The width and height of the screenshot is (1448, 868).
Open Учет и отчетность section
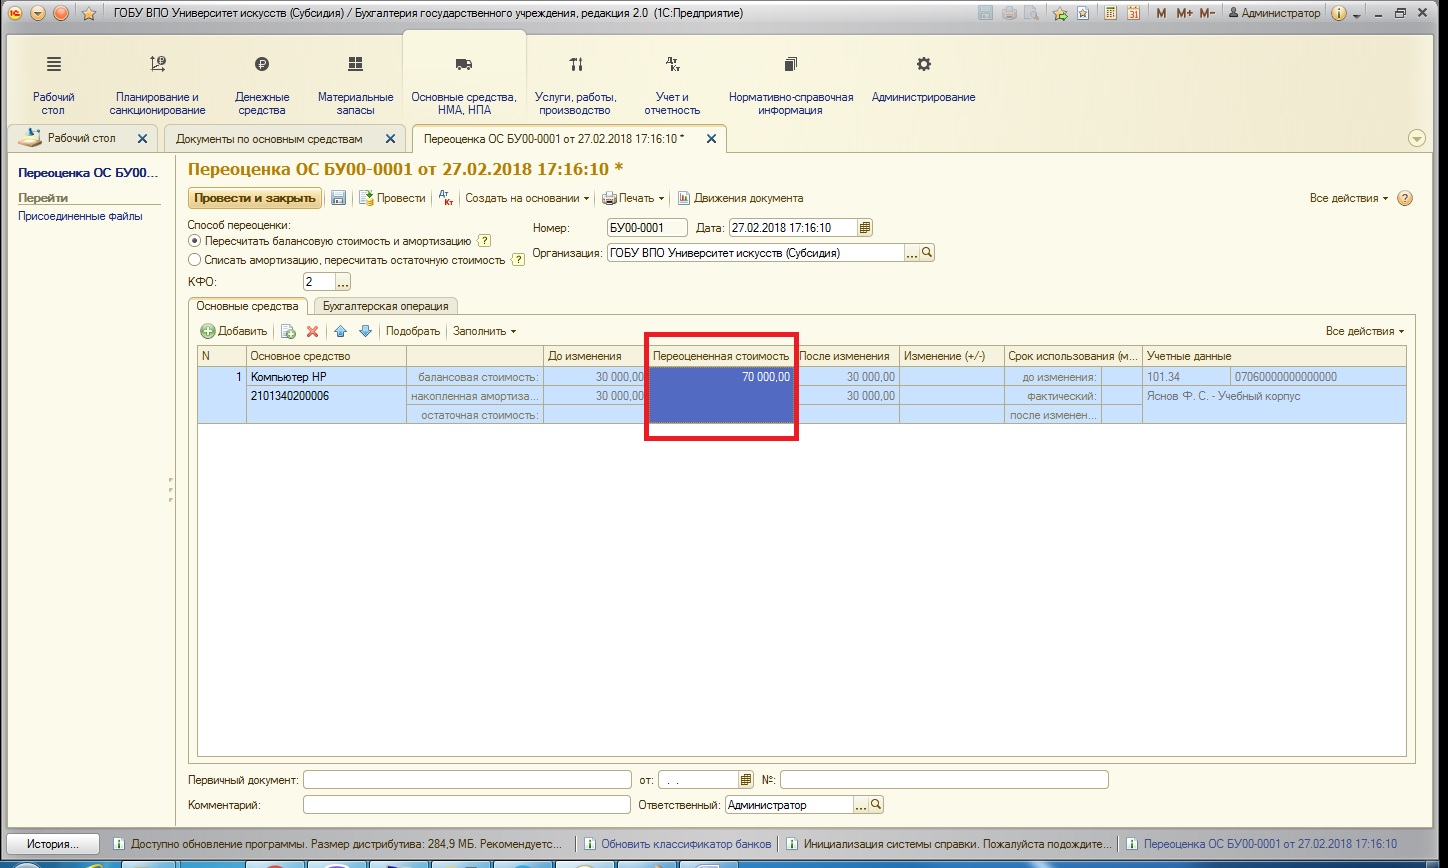point(672,85)
